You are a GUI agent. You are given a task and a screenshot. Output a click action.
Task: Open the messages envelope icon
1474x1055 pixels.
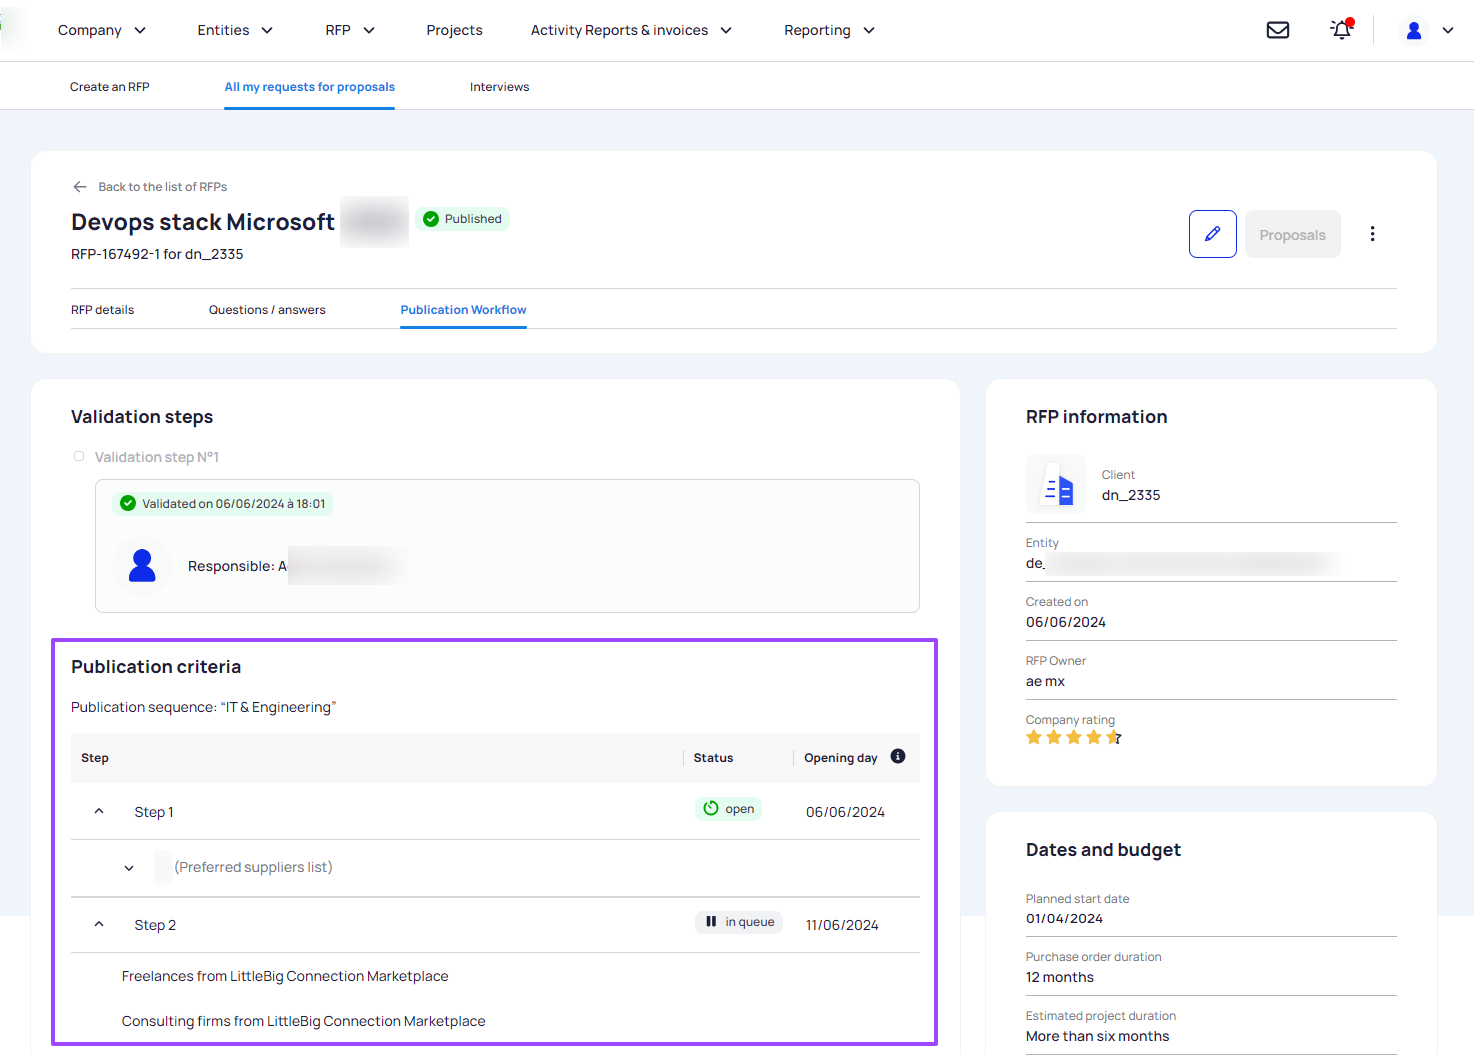tap(1278, 30)
